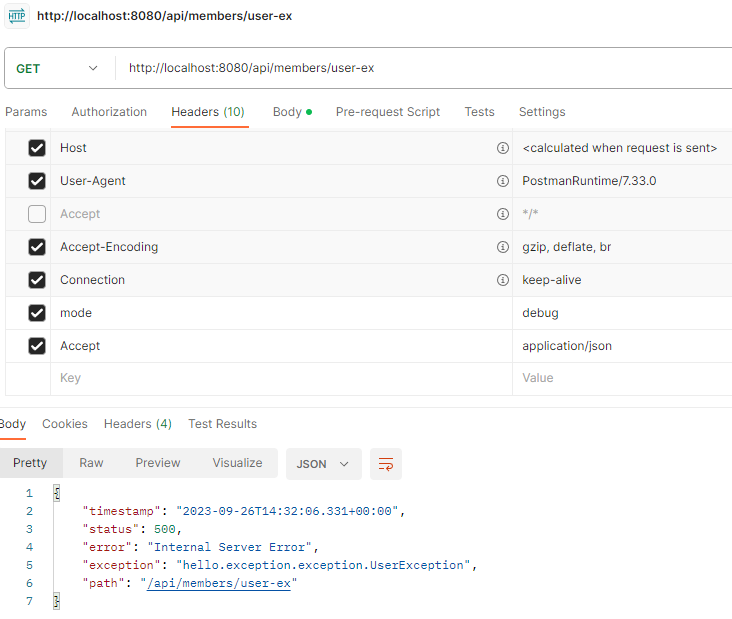Click the 500 status value
The width and height of the screenshot is (732, 619).
[165, 529]
